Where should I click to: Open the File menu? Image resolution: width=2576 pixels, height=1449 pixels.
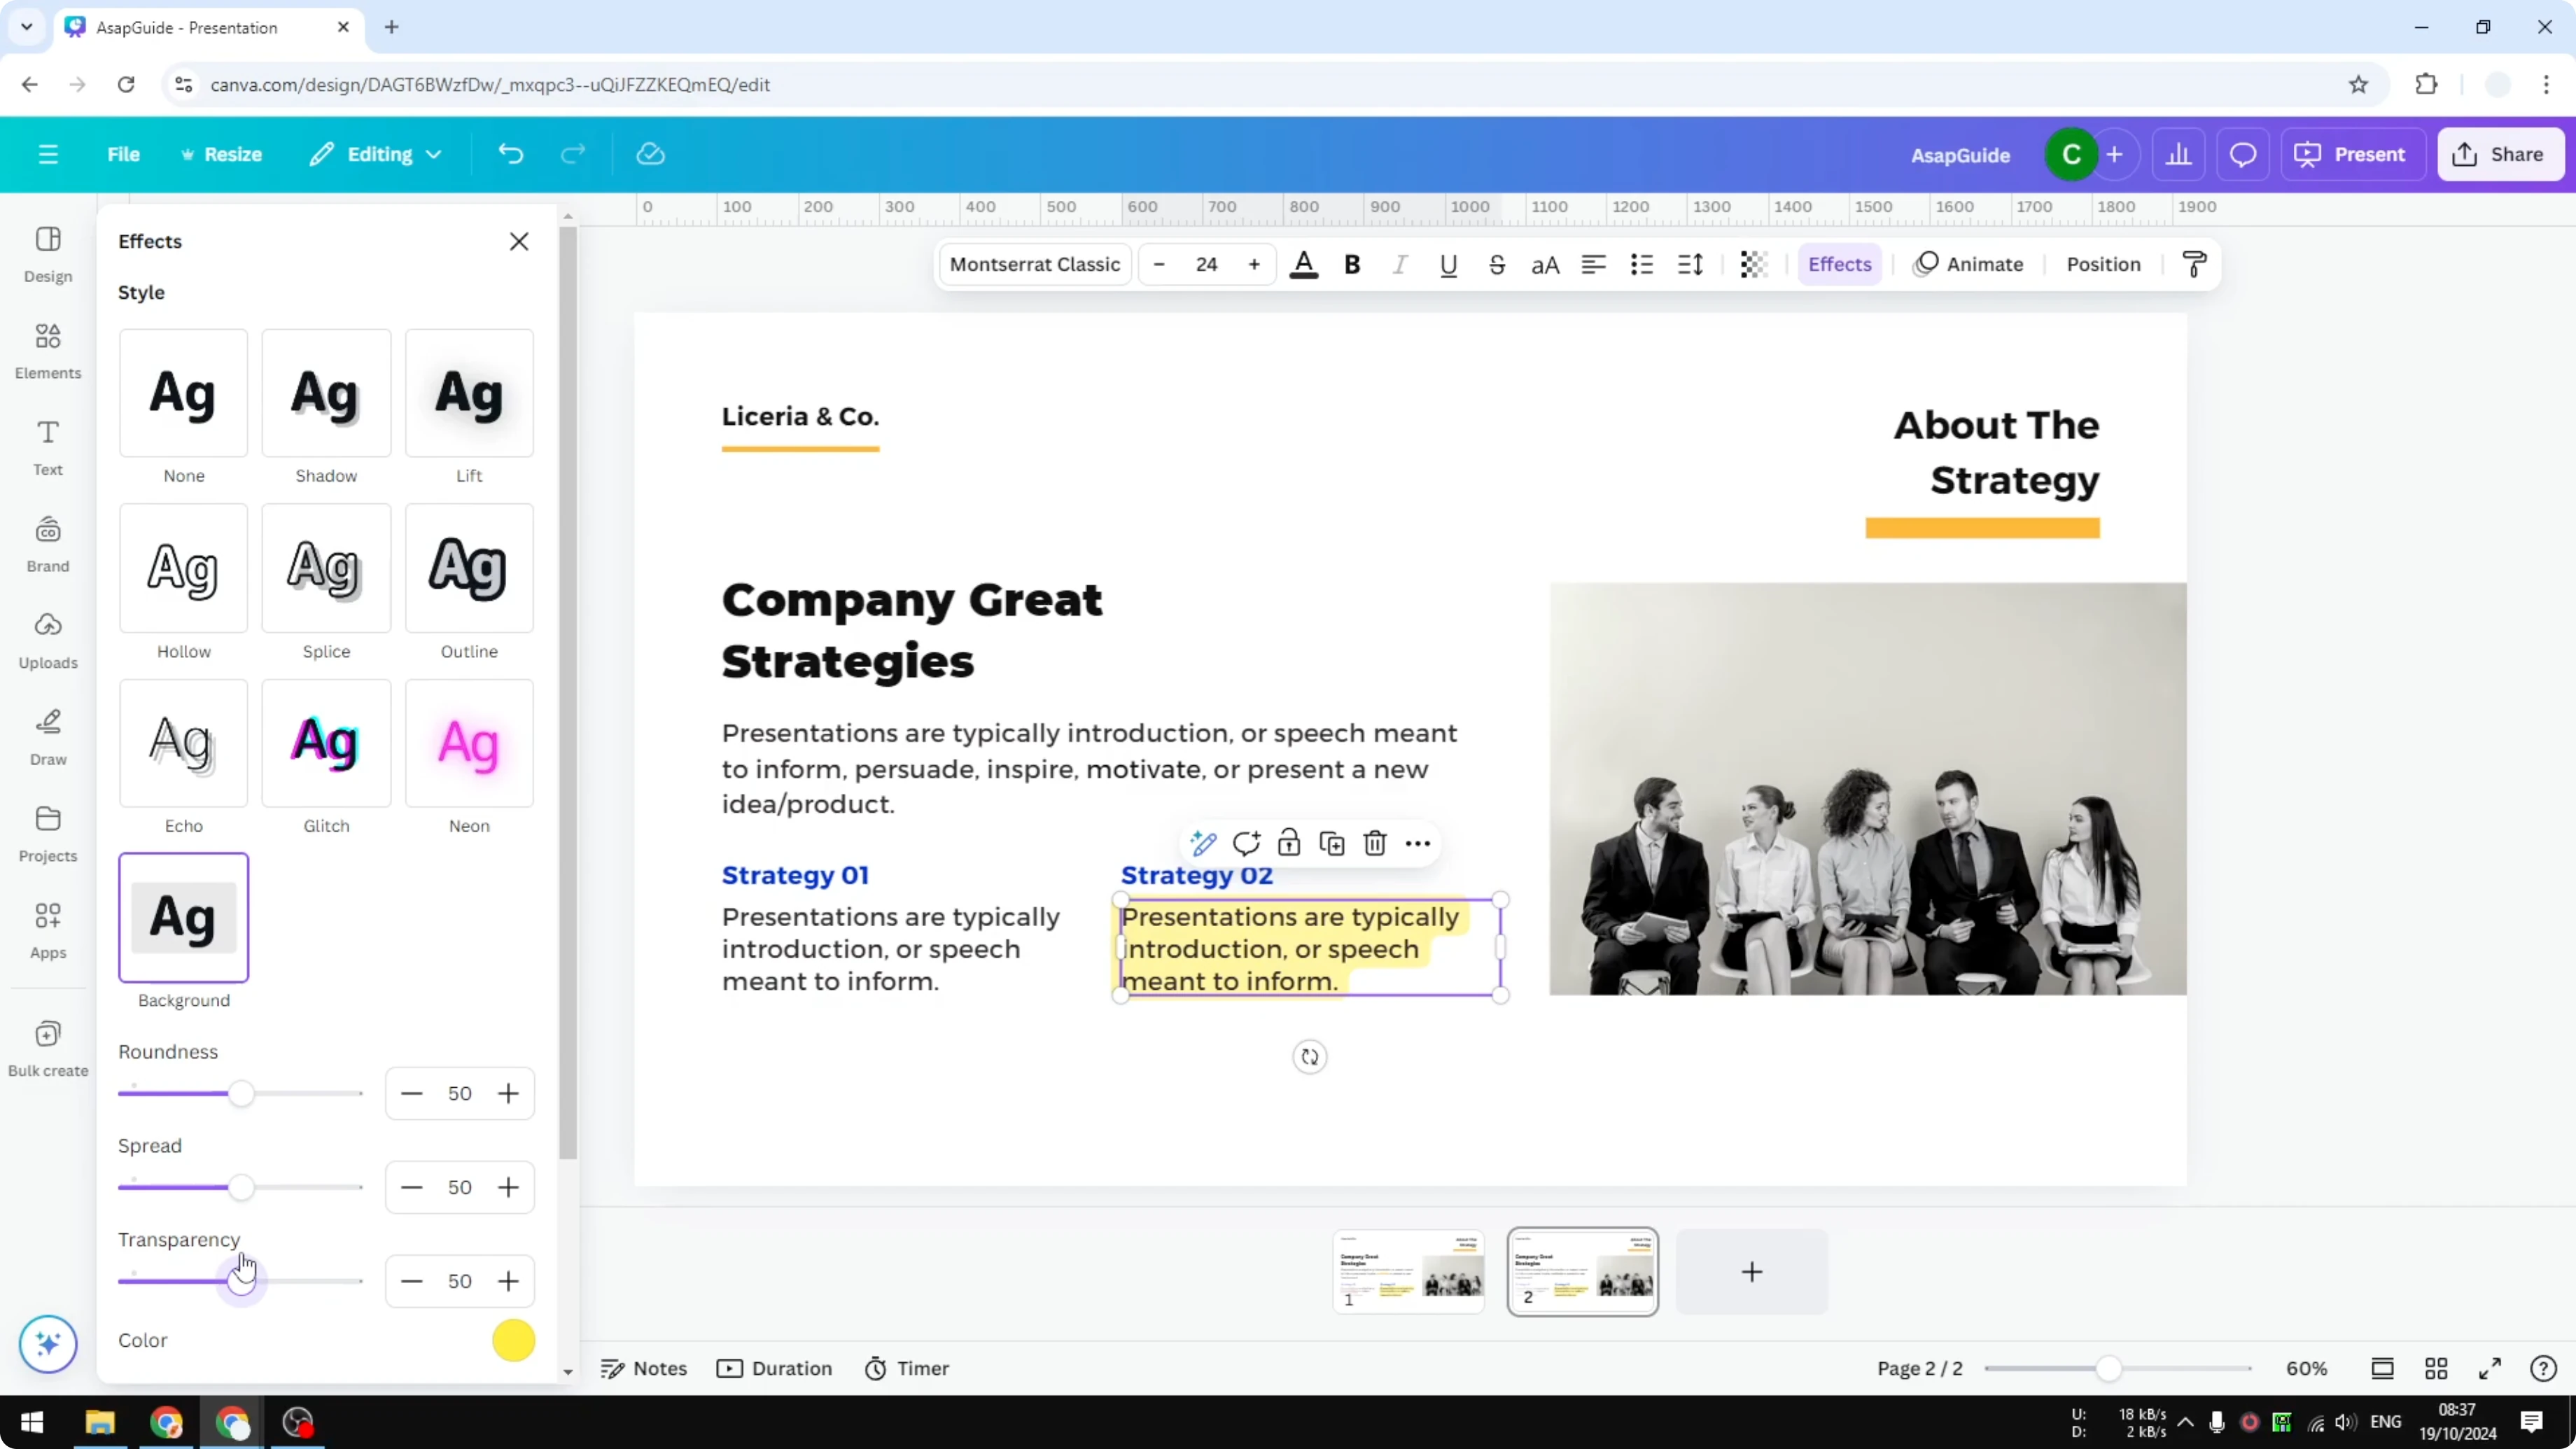click(x=124, y=153)
